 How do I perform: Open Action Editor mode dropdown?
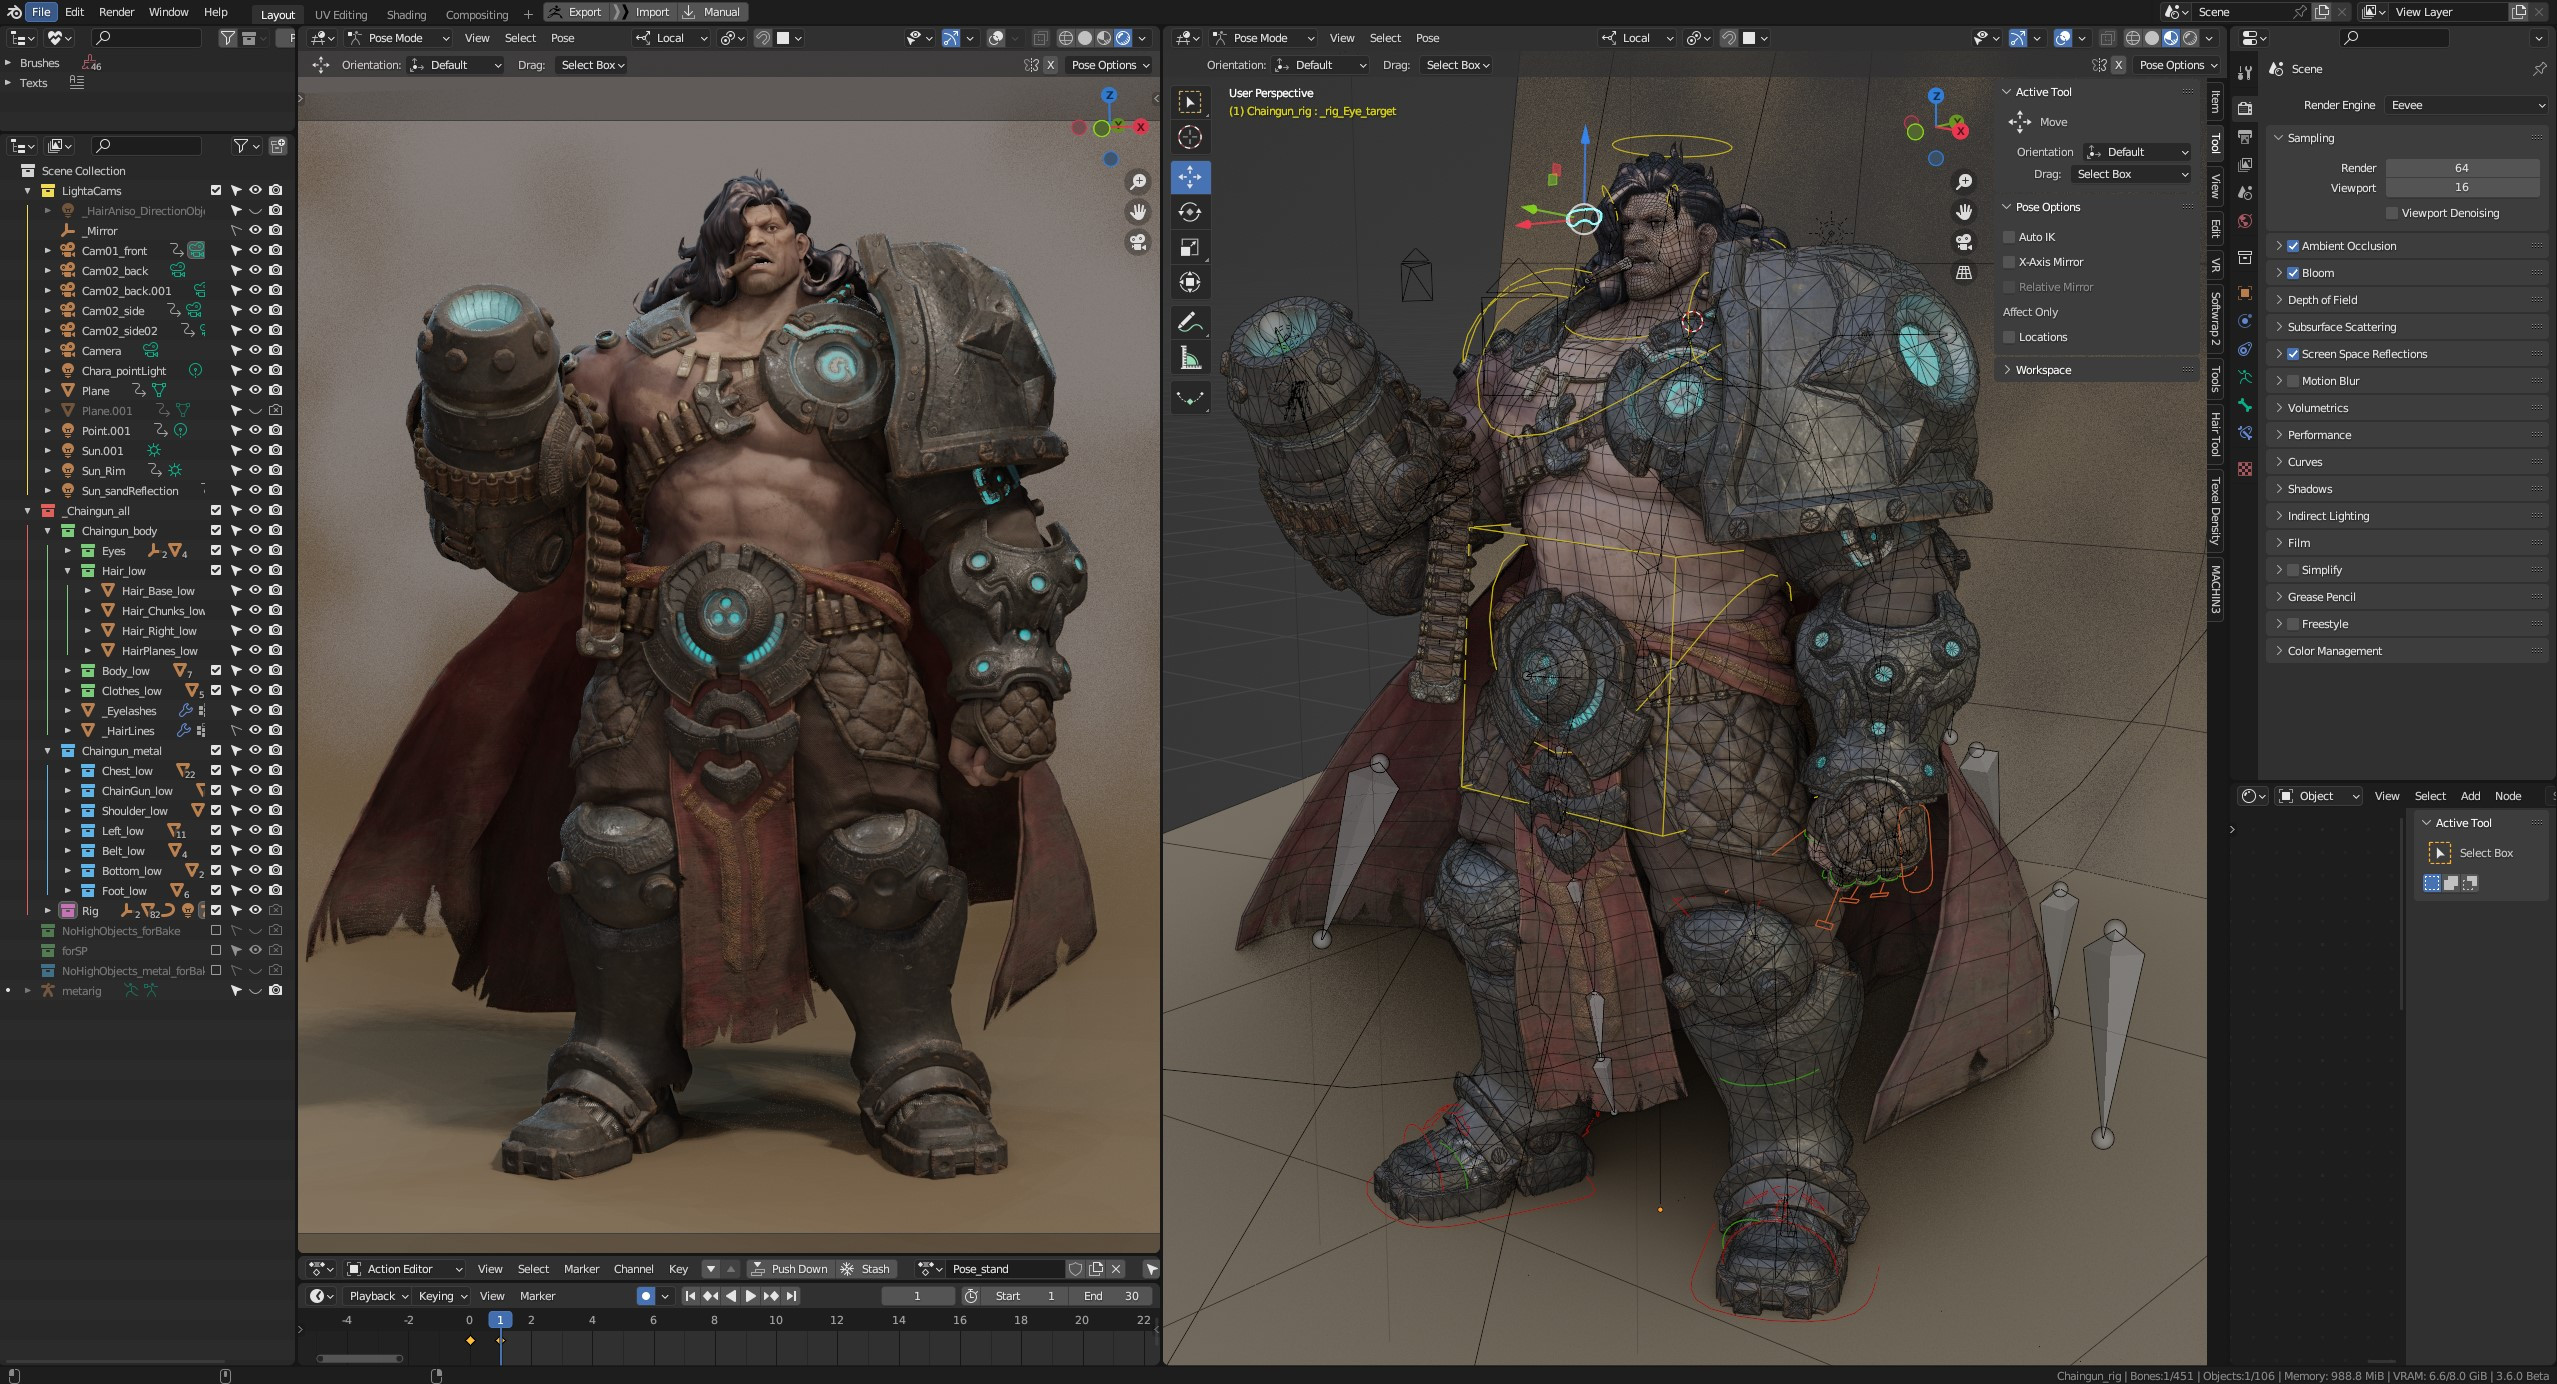(404, 1269)
